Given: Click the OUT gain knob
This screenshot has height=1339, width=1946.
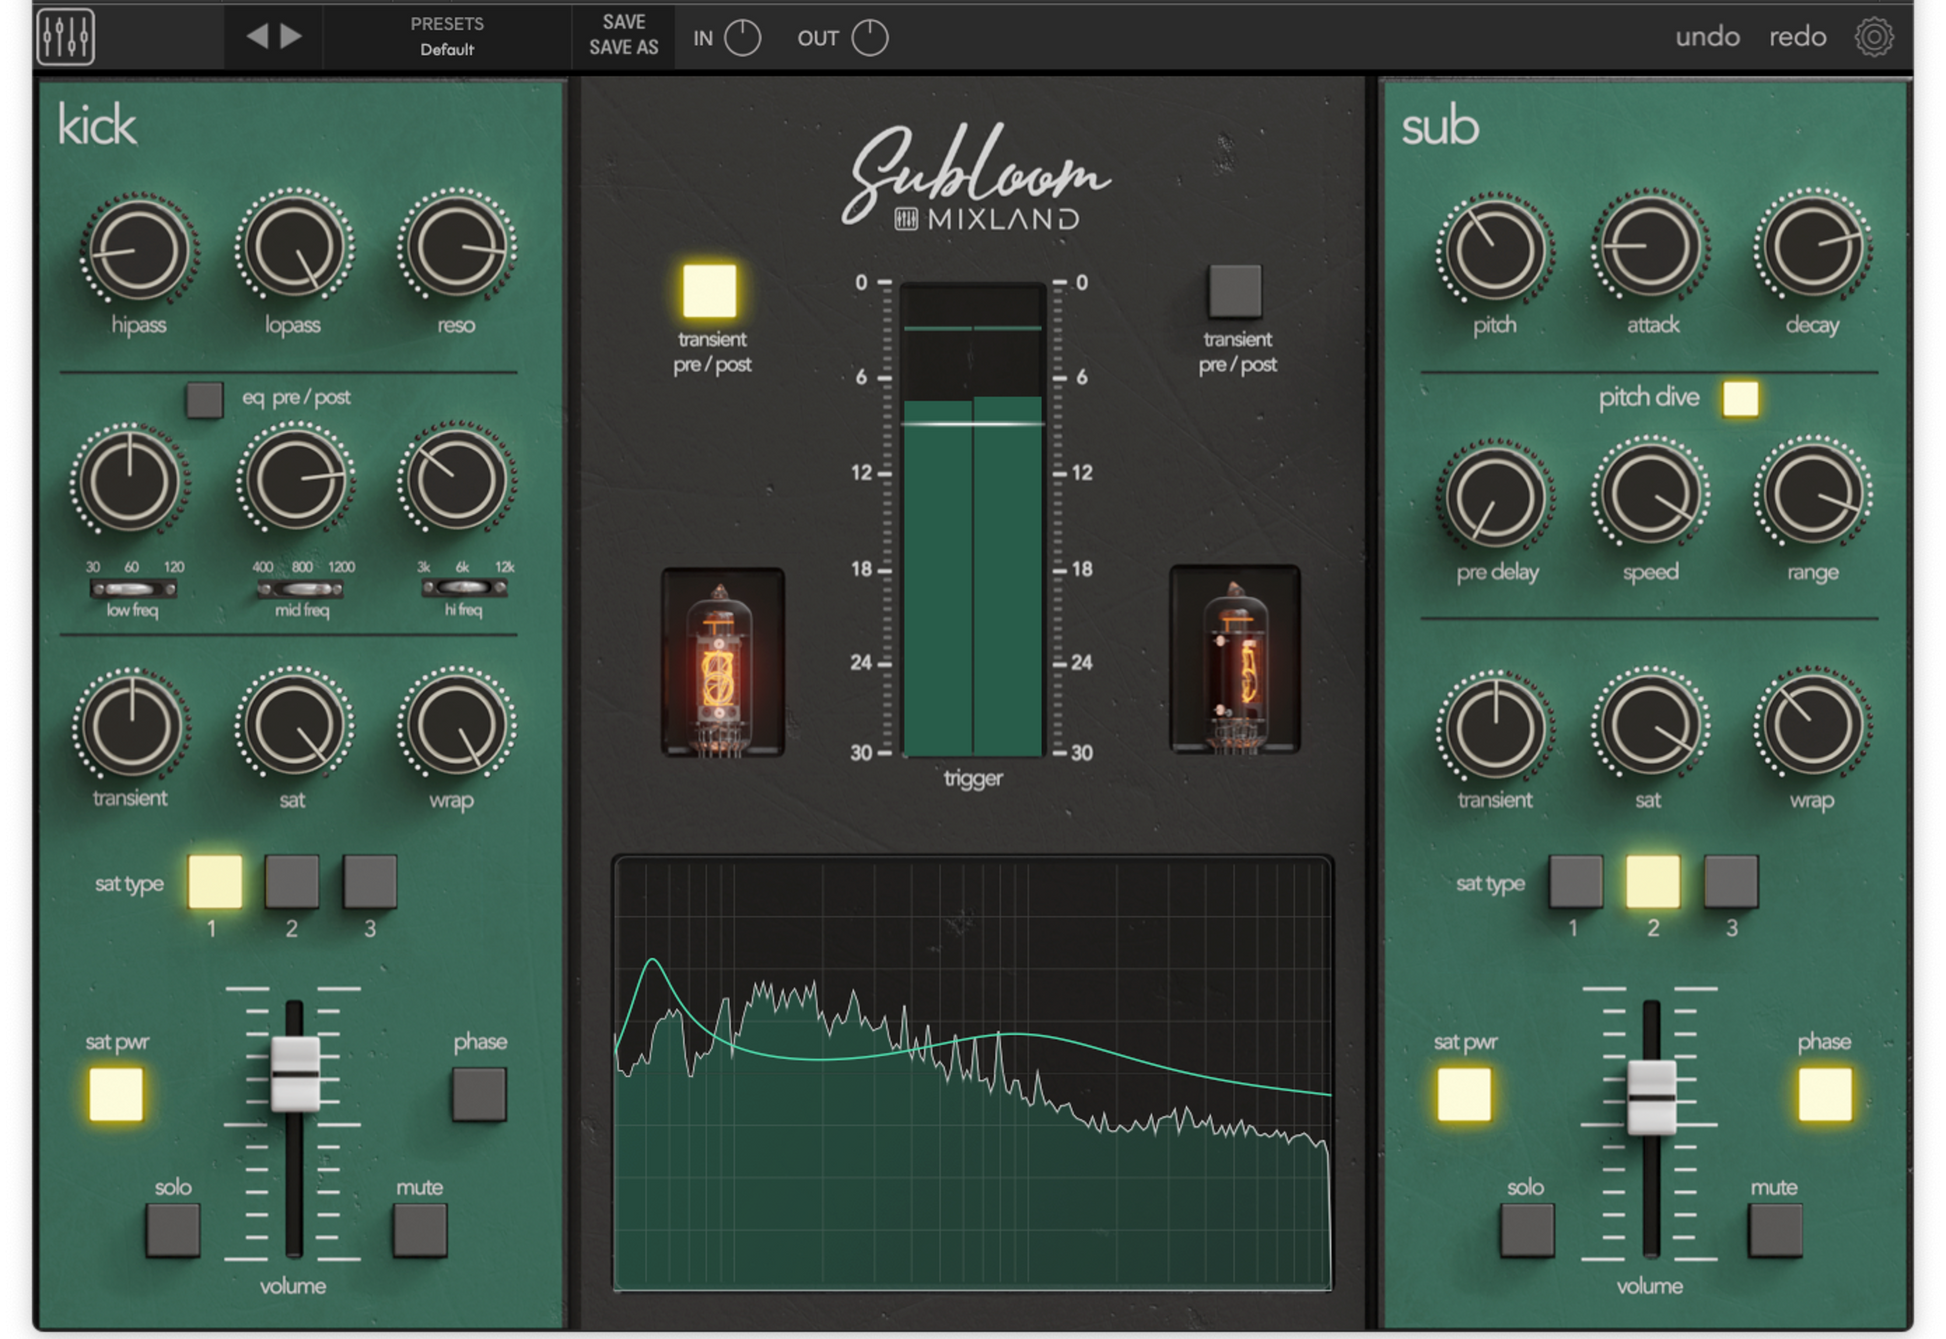Looking at the screenshot, I should pyautogui.click(x=869, y=38).
